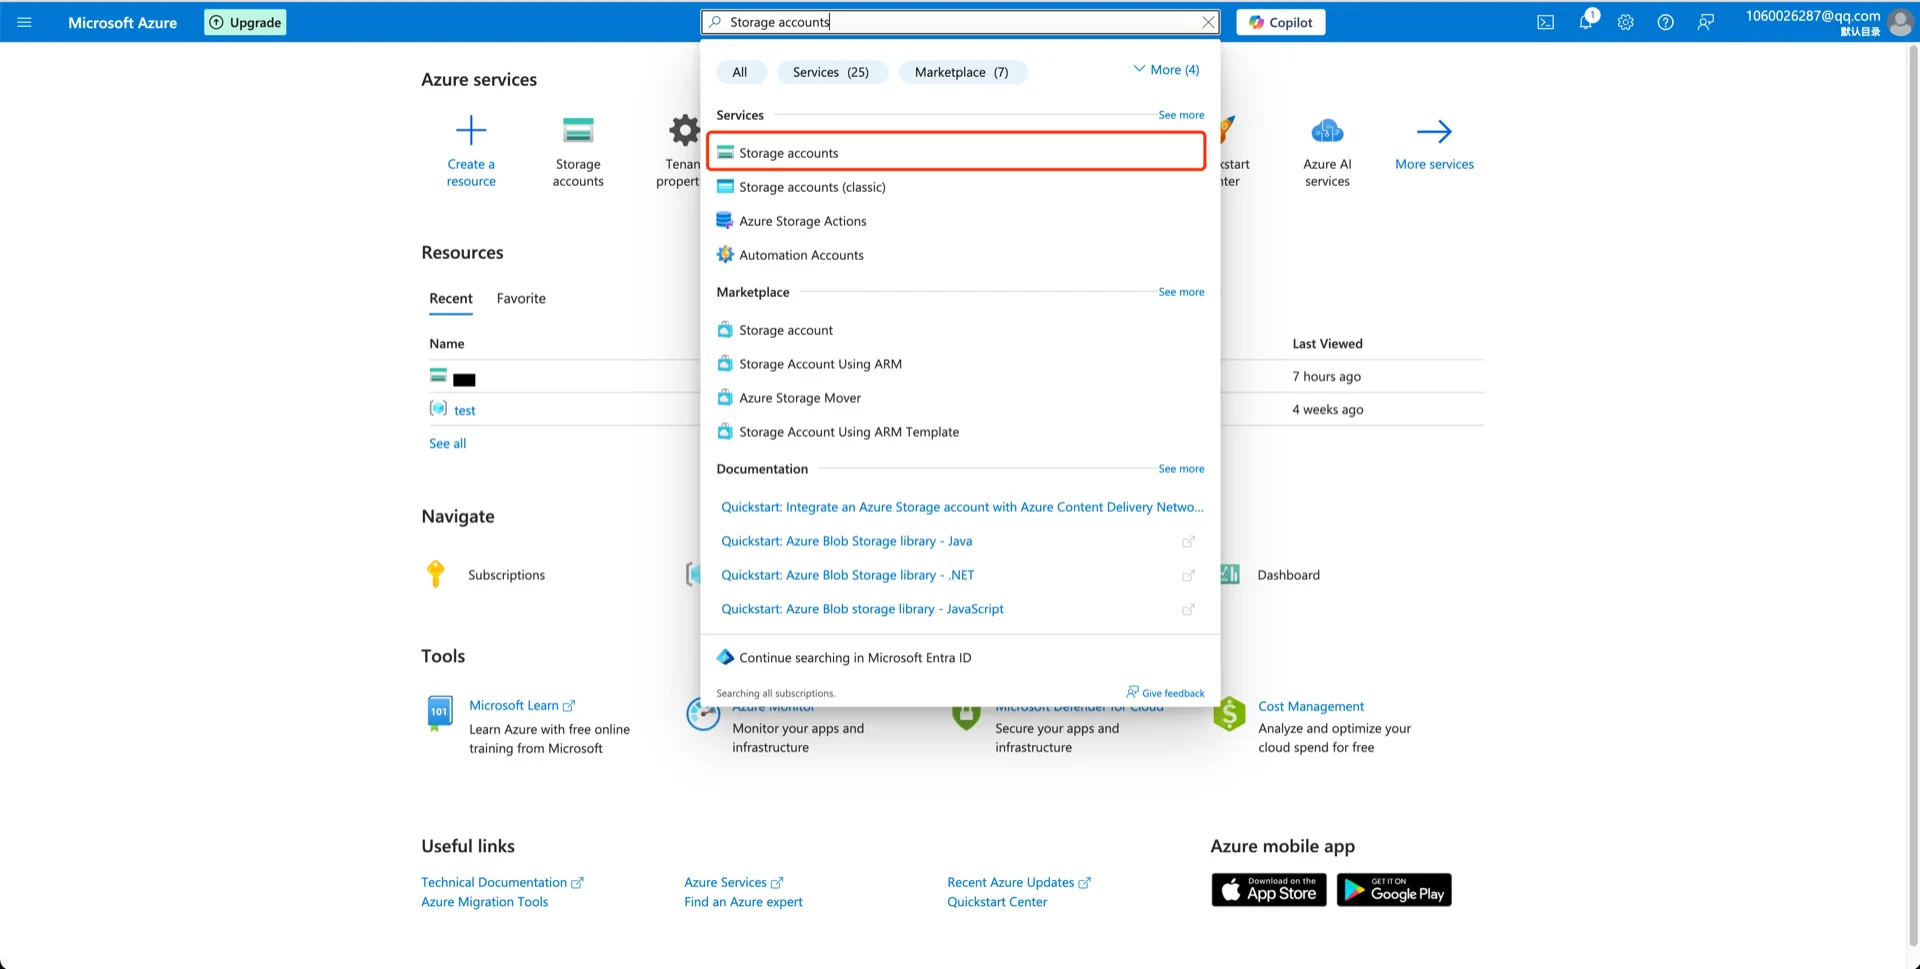Click See more next to Services
1920x969 pixels.
(x=1181, y=115)
